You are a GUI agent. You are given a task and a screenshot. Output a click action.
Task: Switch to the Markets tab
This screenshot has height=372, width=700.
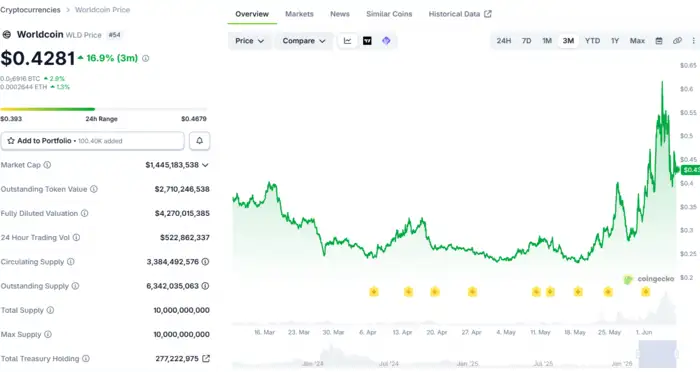tap(299, 14)
